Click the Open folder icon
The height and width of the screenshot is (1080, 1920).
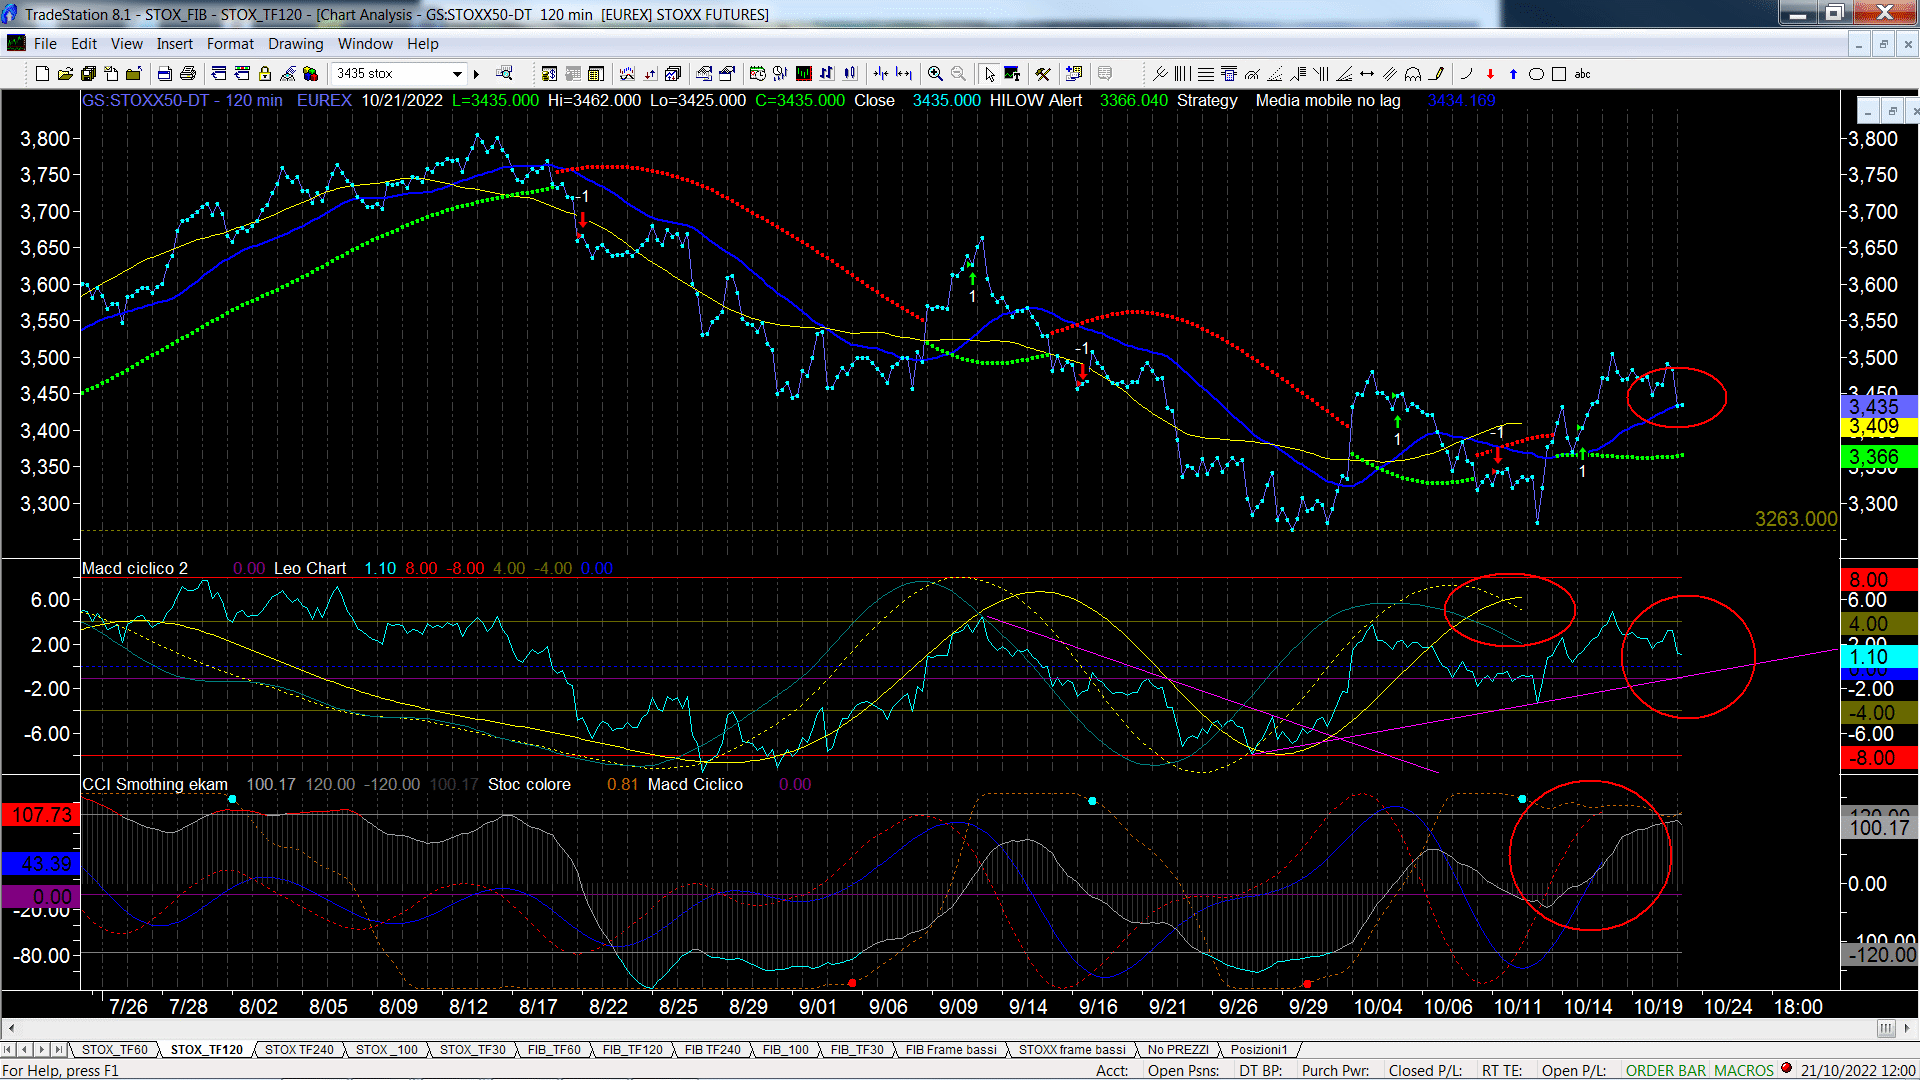click(65, 74)
